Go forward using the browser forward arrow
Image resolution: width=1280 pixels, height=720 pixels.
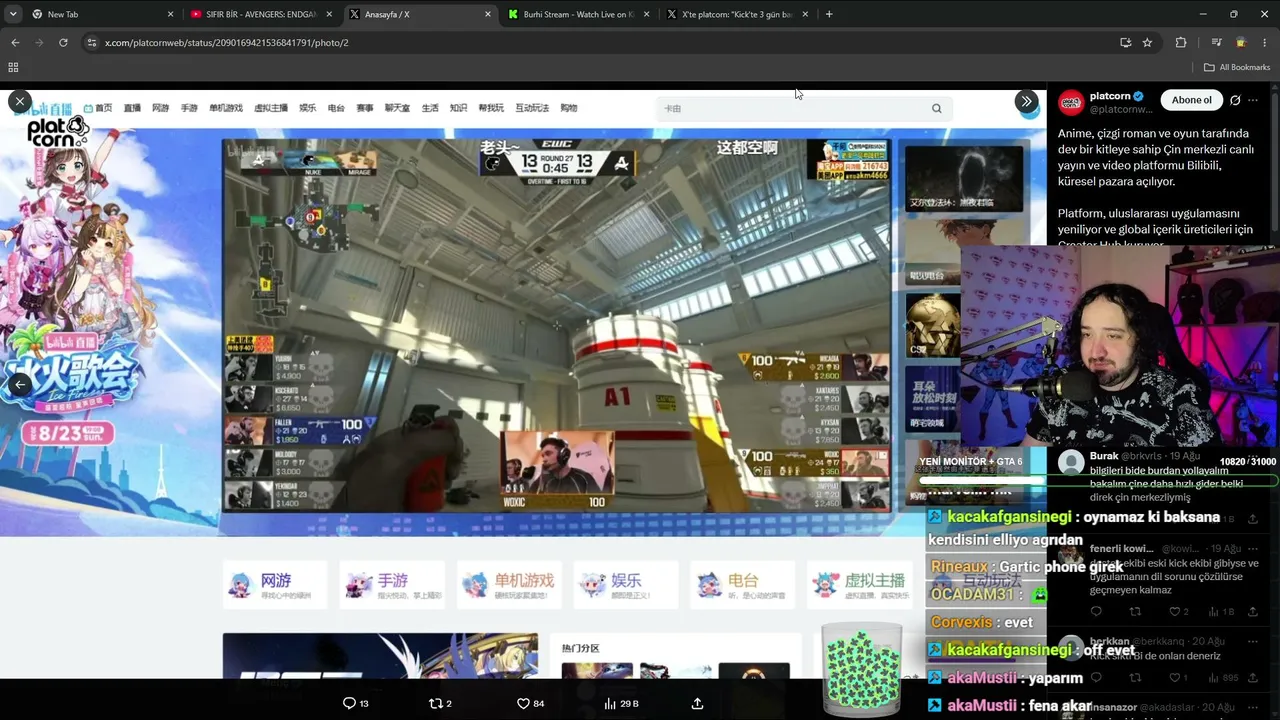tap(39, 42)
